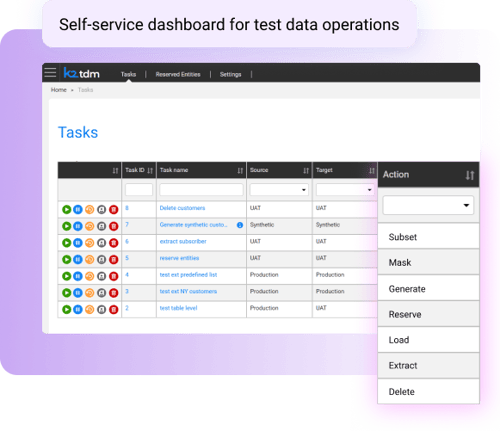Viewport: 500px width, 431px height.
Task: Run the test ext predefined list task
Action: (x=66, y=276)
